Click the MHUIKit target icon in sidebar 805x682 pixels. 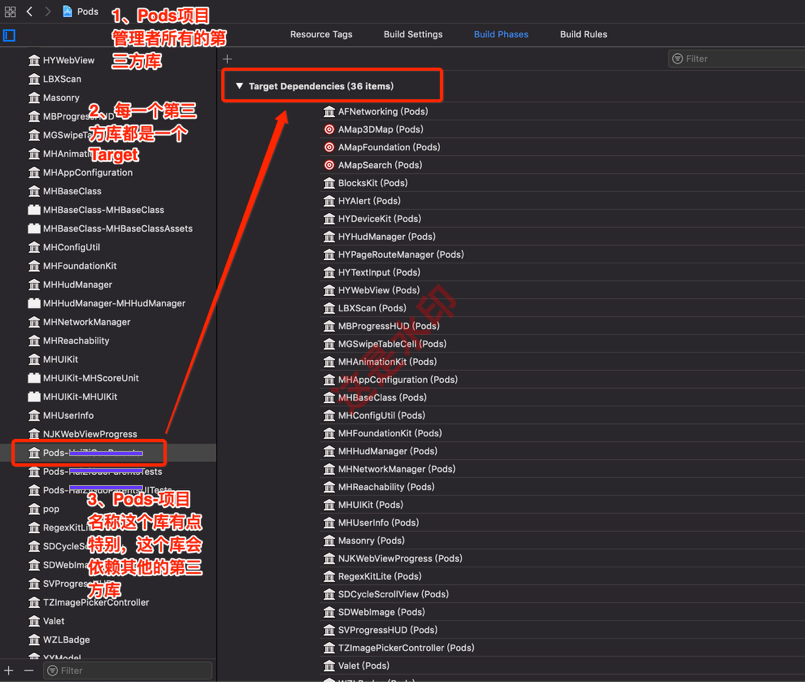(34, 359)
